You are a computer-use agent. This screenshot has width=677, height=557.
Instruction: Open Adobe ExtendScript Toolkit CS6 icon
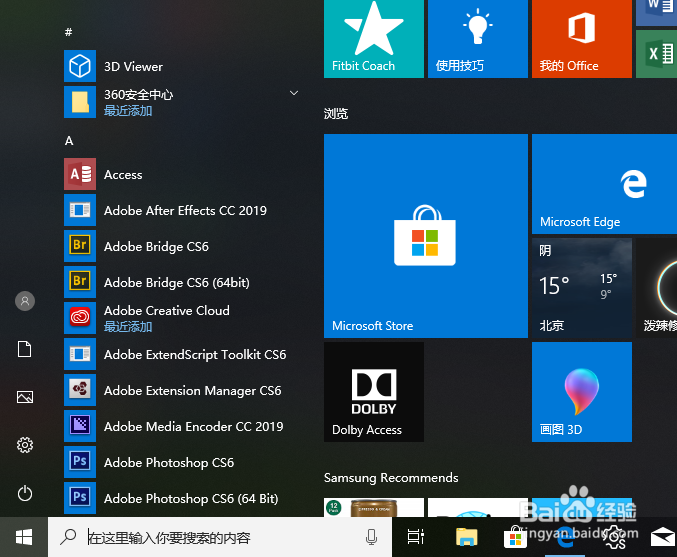point(80,354)
